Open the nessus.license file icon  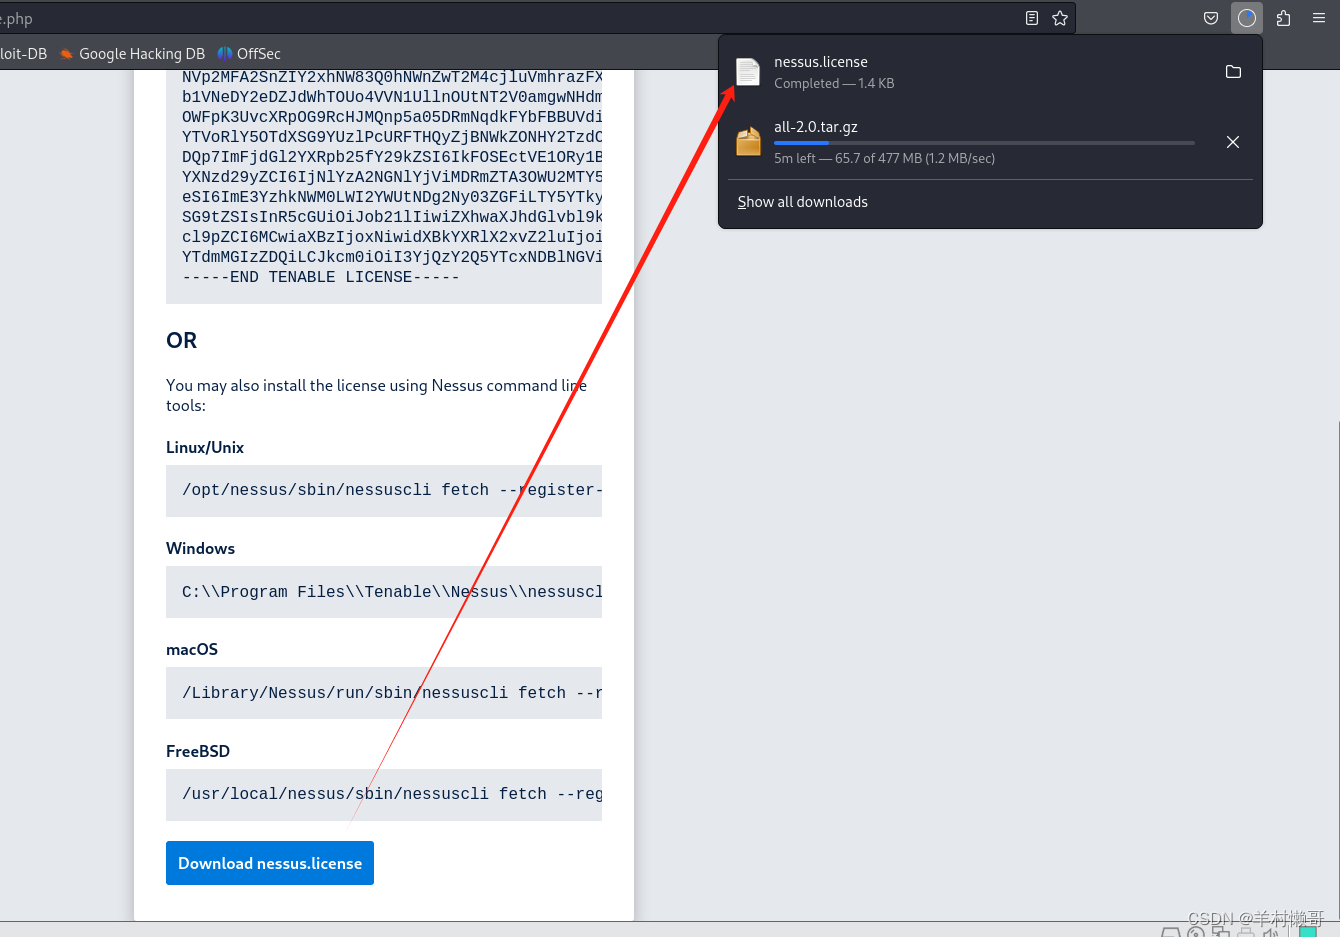coord(748,72)
